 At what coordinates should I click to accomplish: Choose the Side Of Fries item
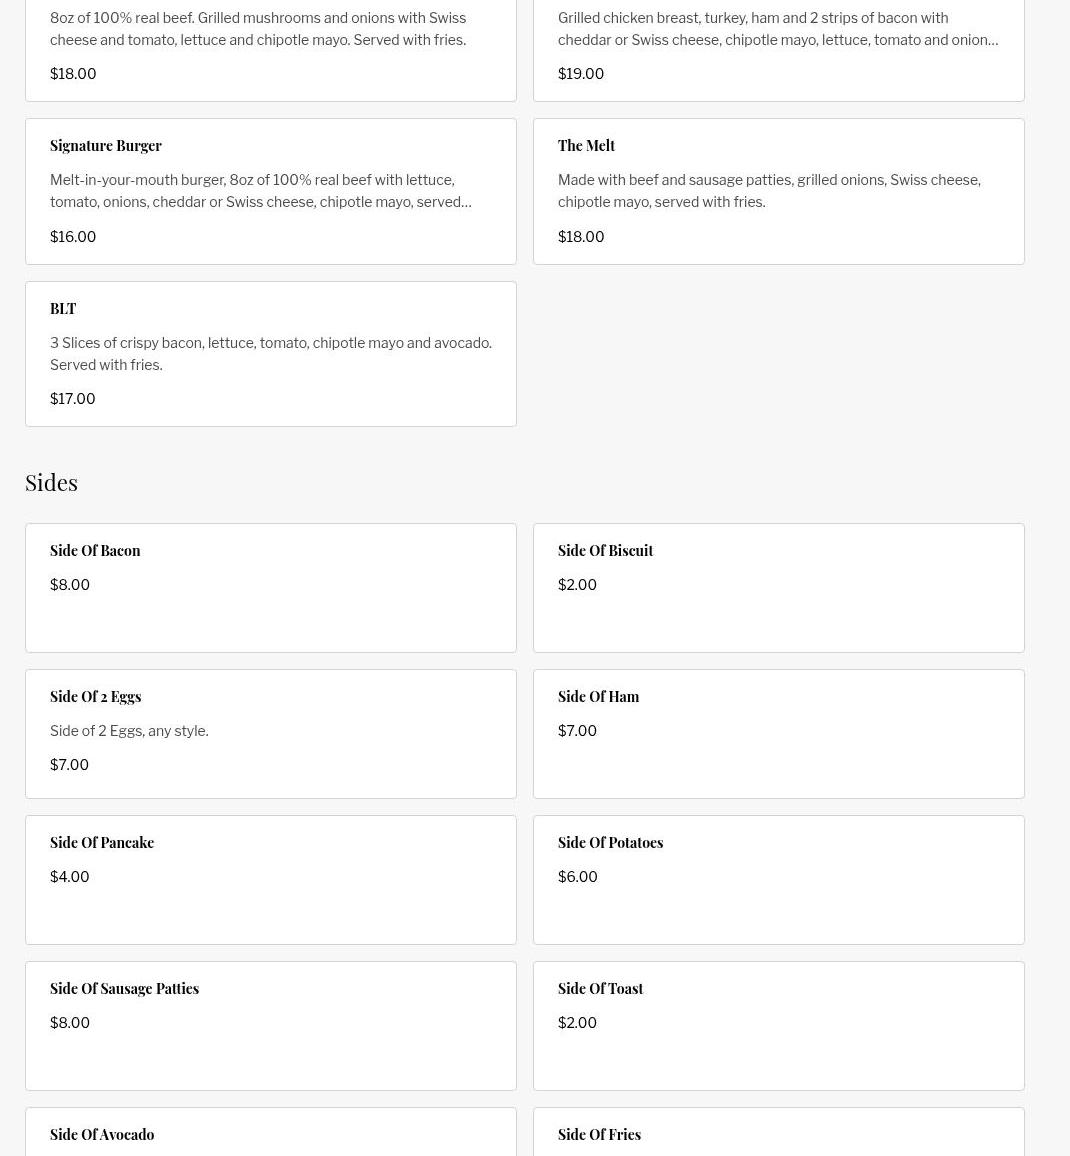point(778,1134)
